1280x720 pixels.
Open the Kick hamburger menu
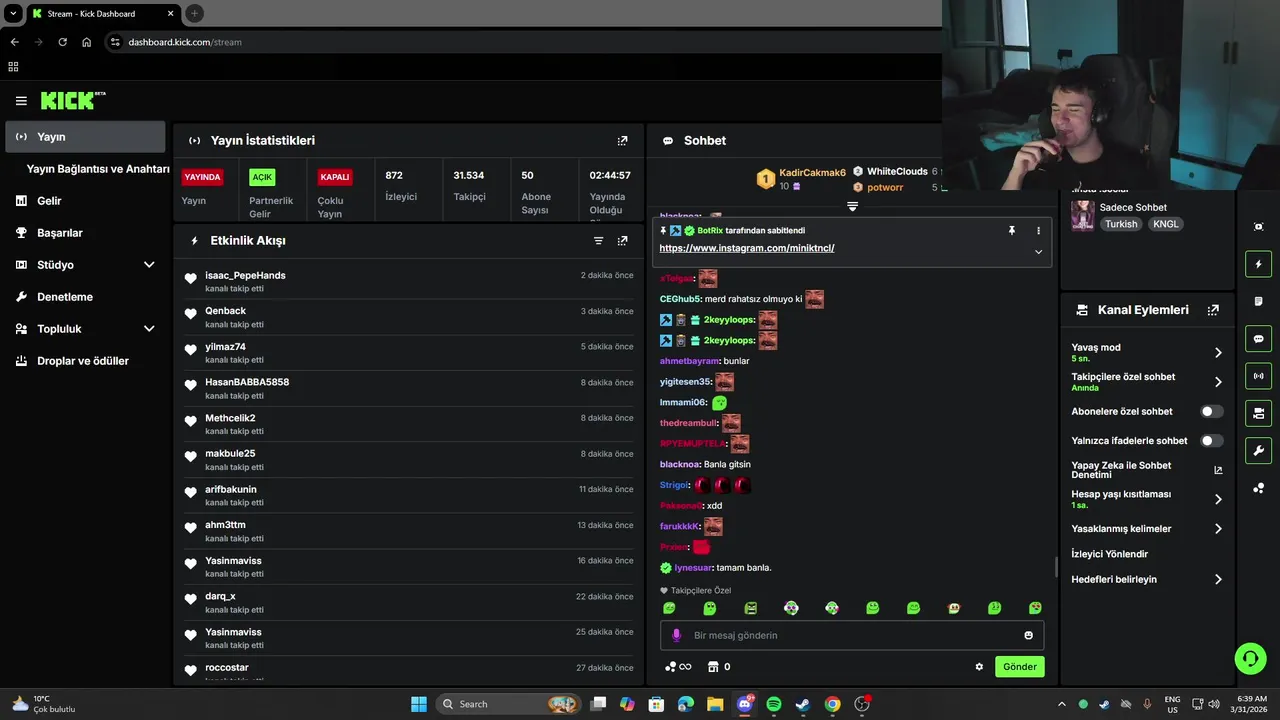(x=21, y=101)
